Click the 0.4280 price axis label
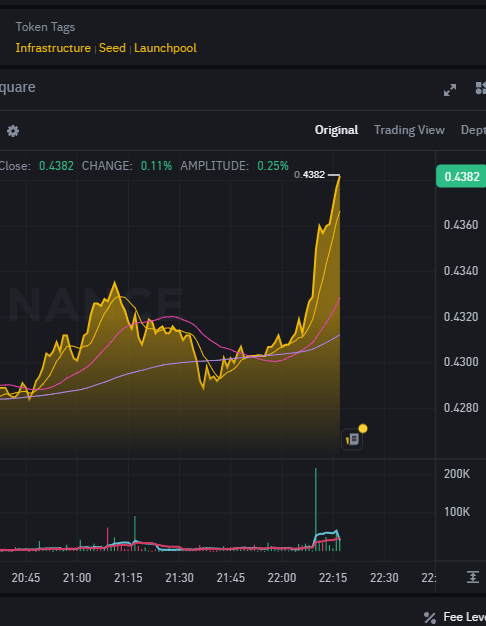The width and height of the screenshot is (486, 626). click(461, 408)
